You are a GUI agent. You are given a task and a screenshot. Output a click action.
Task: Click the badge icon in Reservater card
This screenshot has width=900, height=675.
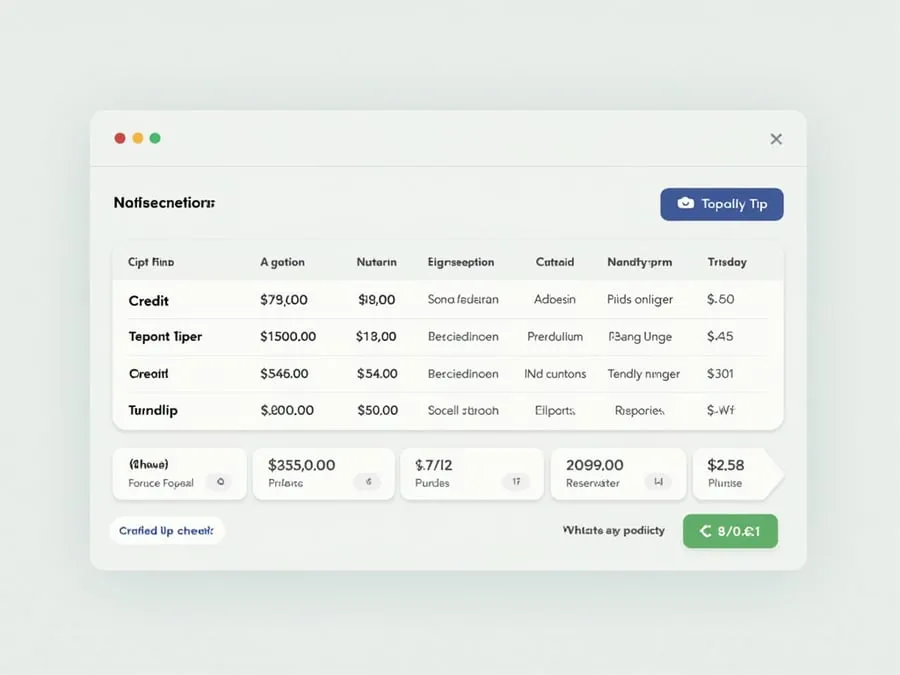pos(658,482)
